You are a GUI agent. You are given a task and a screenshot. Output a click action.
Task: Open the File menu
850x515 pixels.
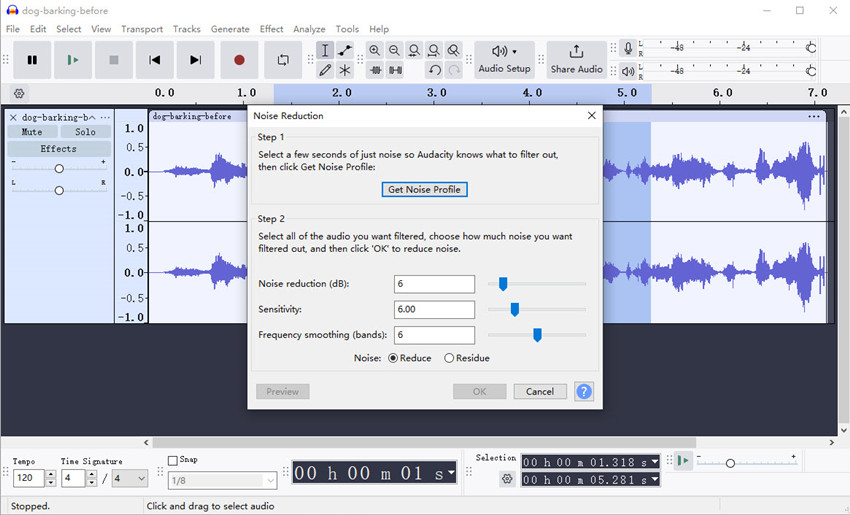tap(12, 29)
